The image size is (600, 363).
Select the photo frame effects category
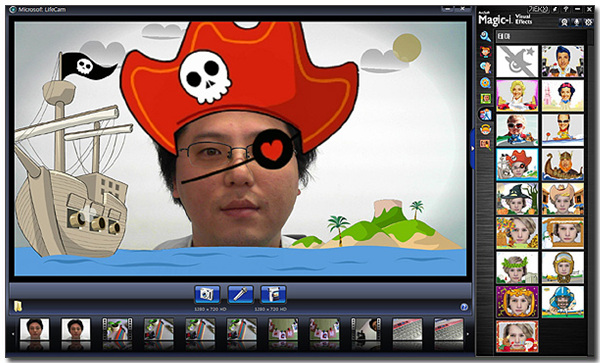click(486, 99)
